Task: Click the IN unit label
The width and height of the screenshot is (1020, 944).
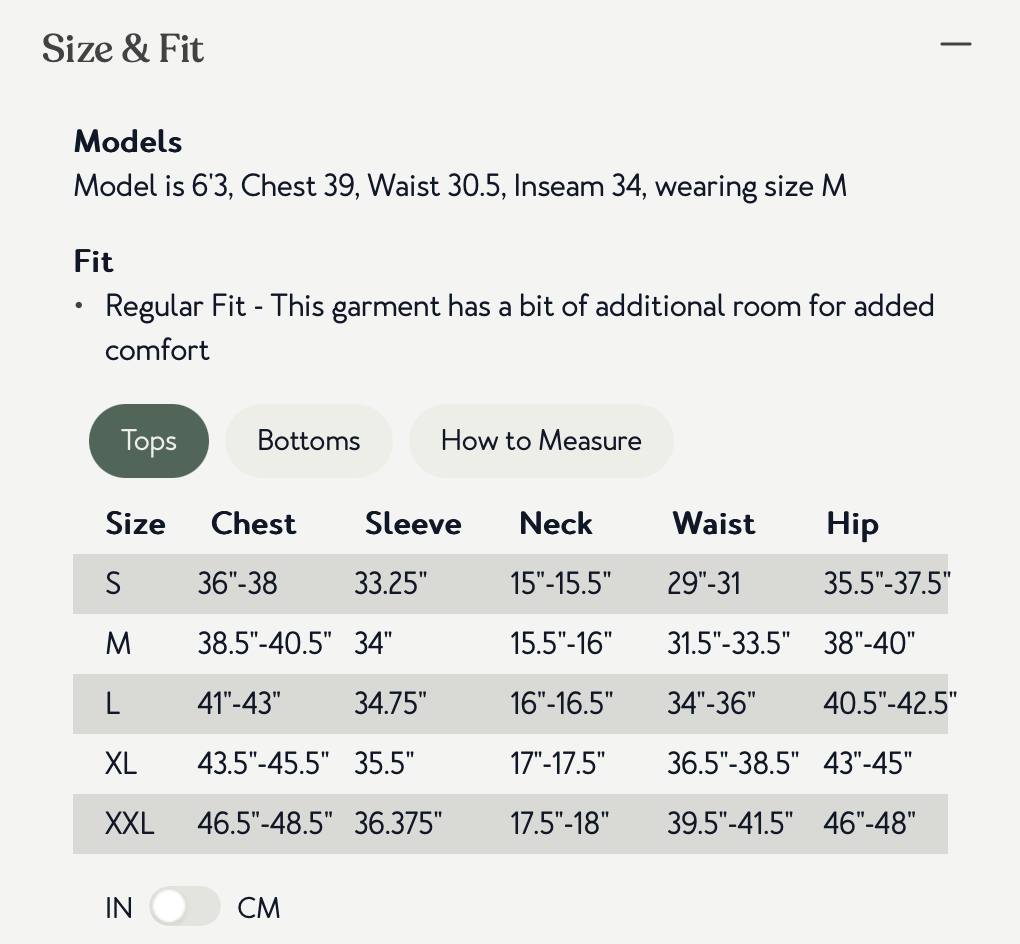Action: (119, 908)
